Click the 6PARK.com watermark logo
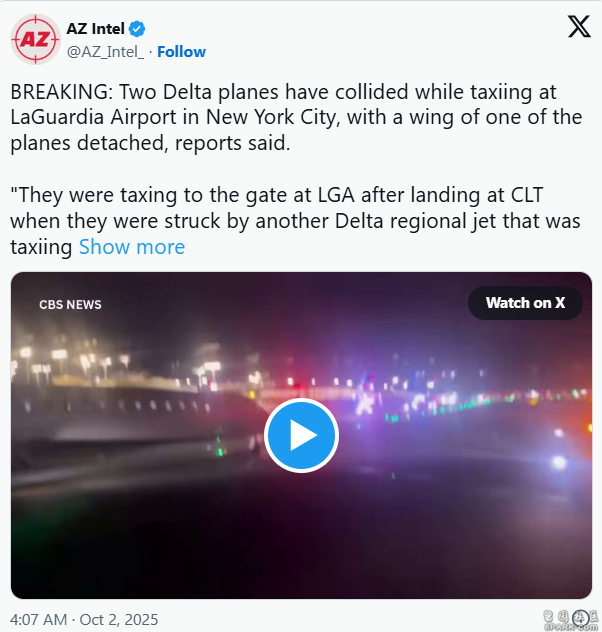Viewport: 602px width, 632px height. tap(570, 620)
